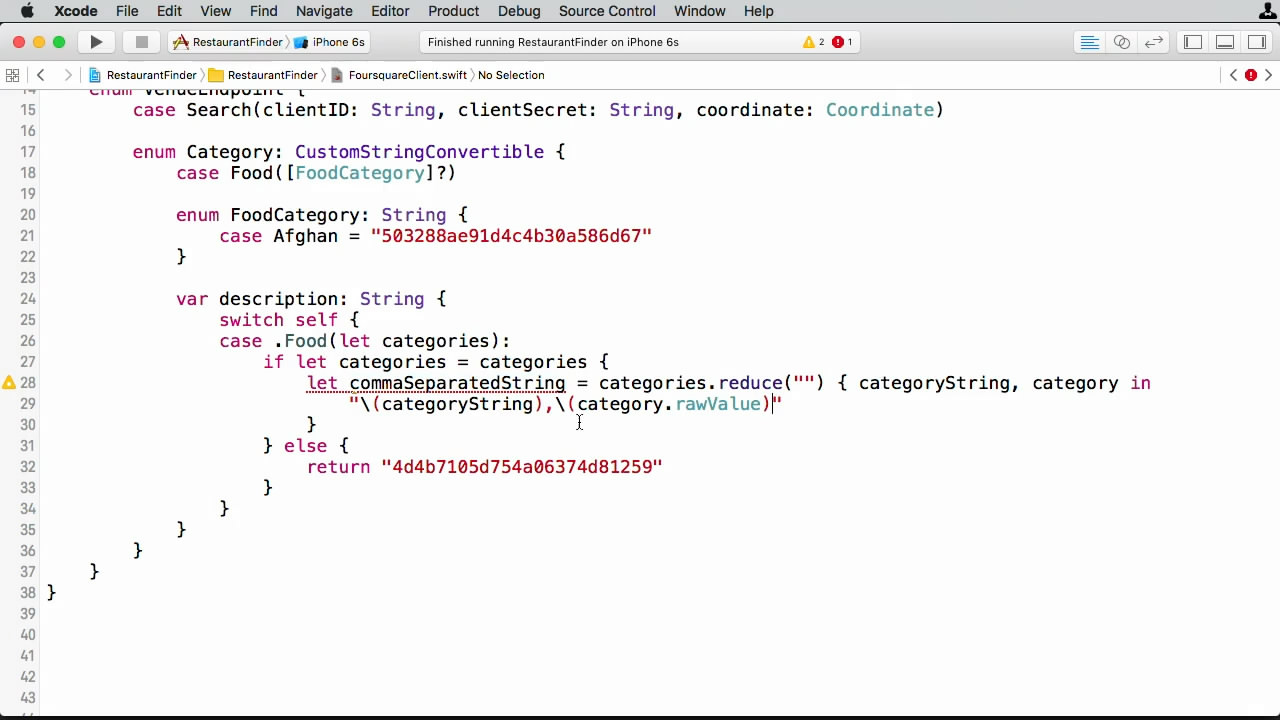Open the Find menu
Viewport: 1280px width, 720px height.
[264, 11]
